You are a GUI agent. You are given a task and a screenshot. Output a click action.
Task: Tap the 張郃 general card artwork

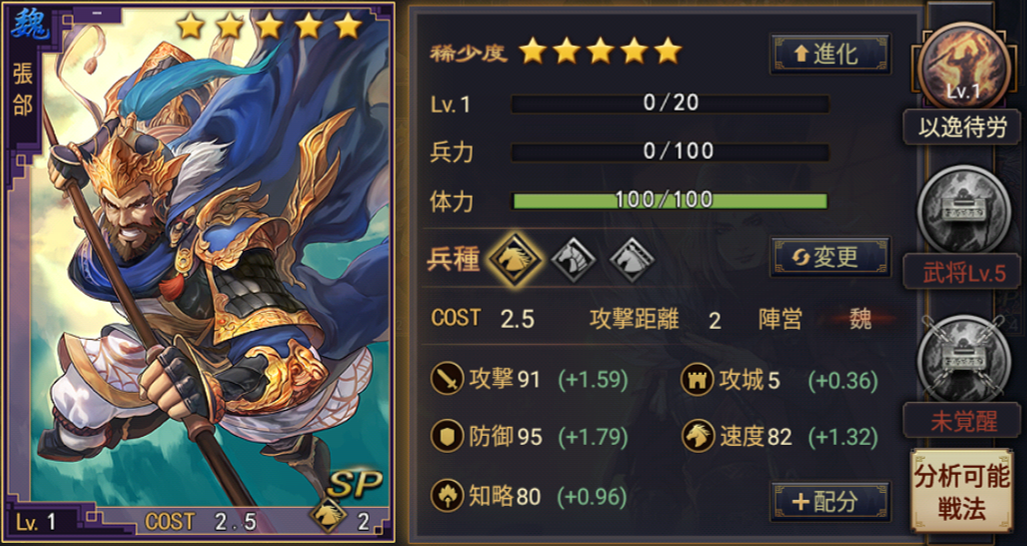pyautogui.click(x=200, y=272)
